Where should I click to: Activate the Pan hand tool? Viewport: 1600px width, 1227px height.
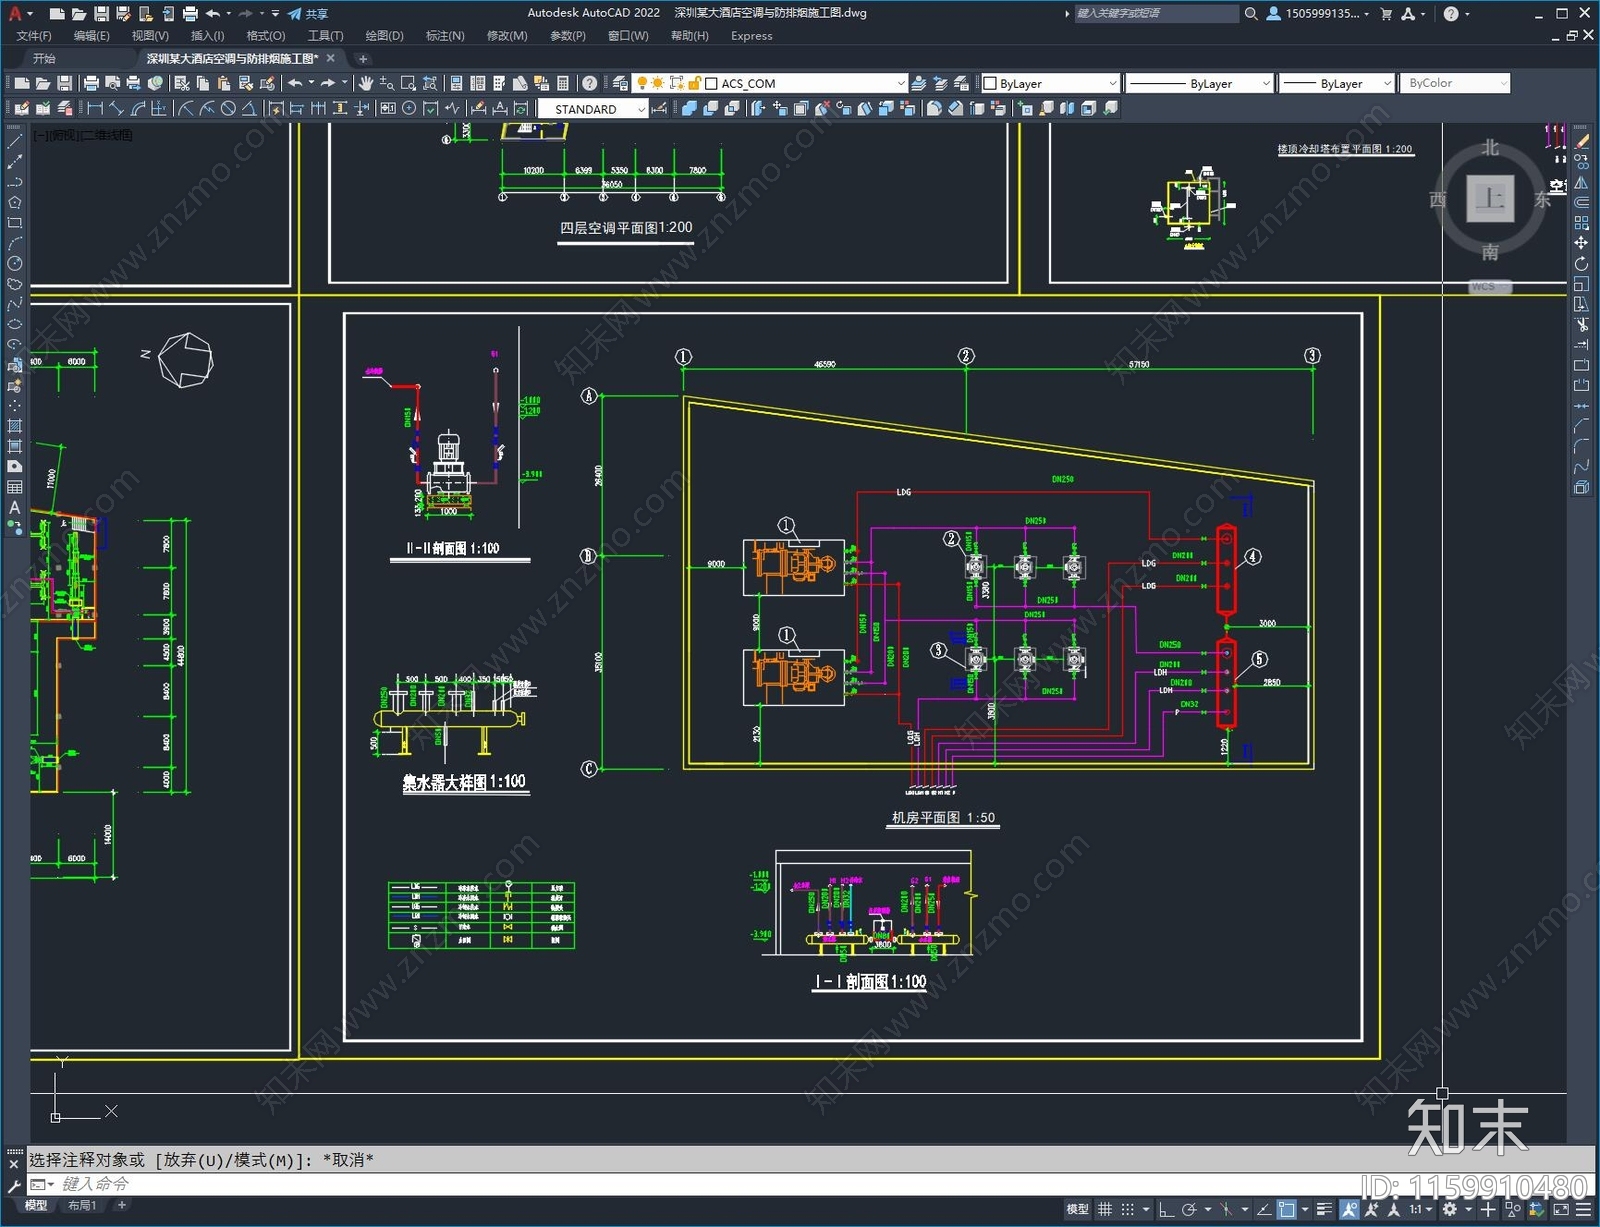click(366, 83)
